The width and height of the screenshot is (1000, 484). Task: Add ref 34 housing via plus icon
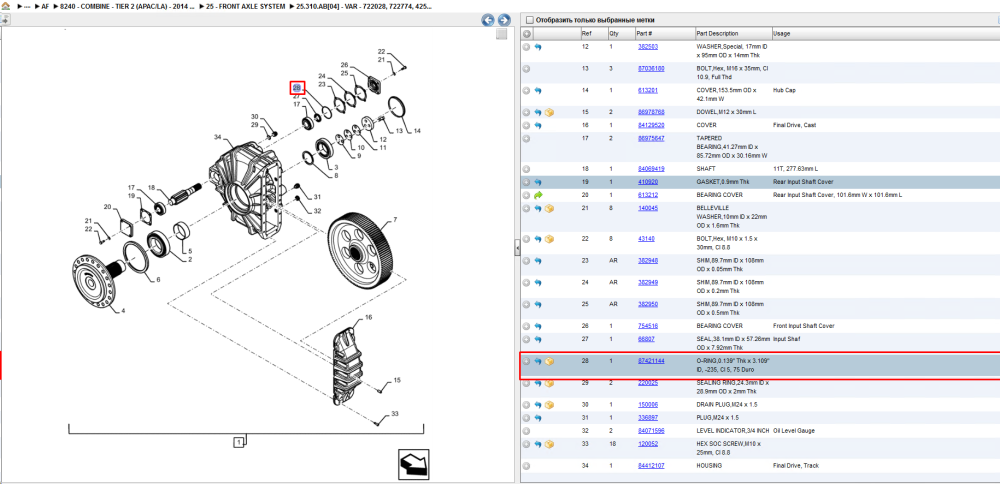tap(527, 466)
